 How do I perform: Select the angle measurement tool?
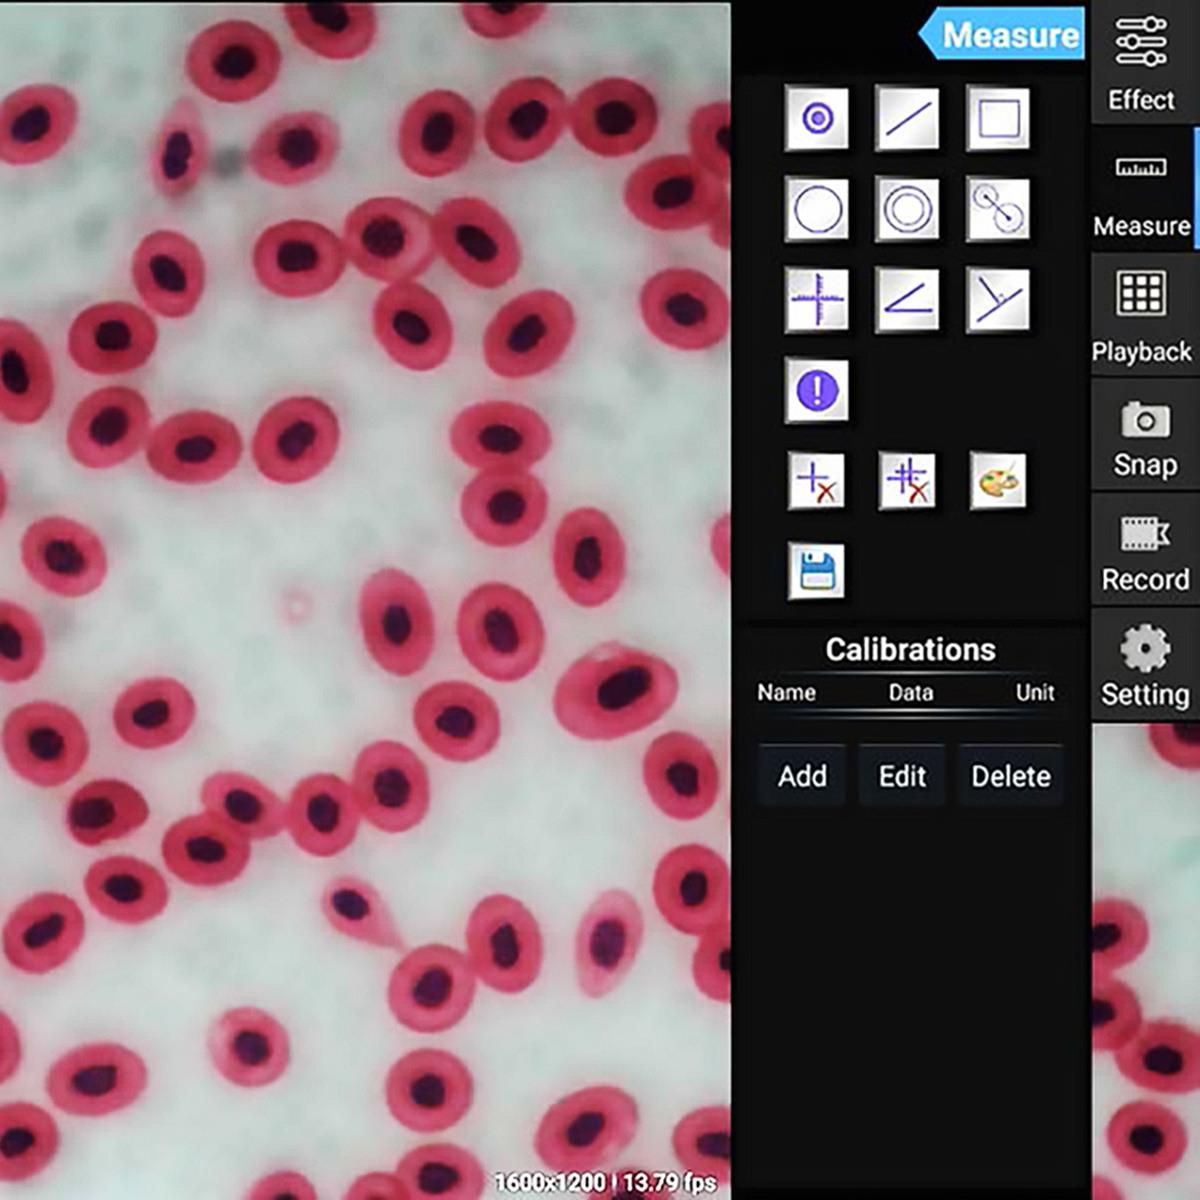tap(907, 300)
